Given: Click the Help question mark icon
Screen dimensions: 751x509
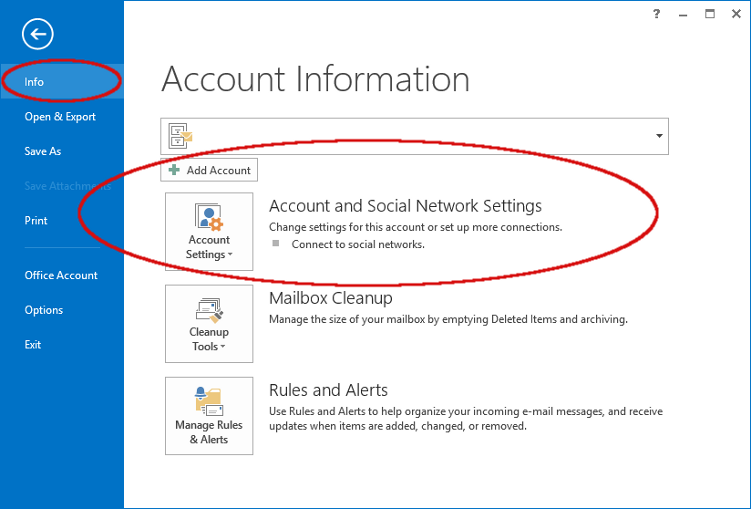Looking at the screenshot, I should [x=656, y=14].
